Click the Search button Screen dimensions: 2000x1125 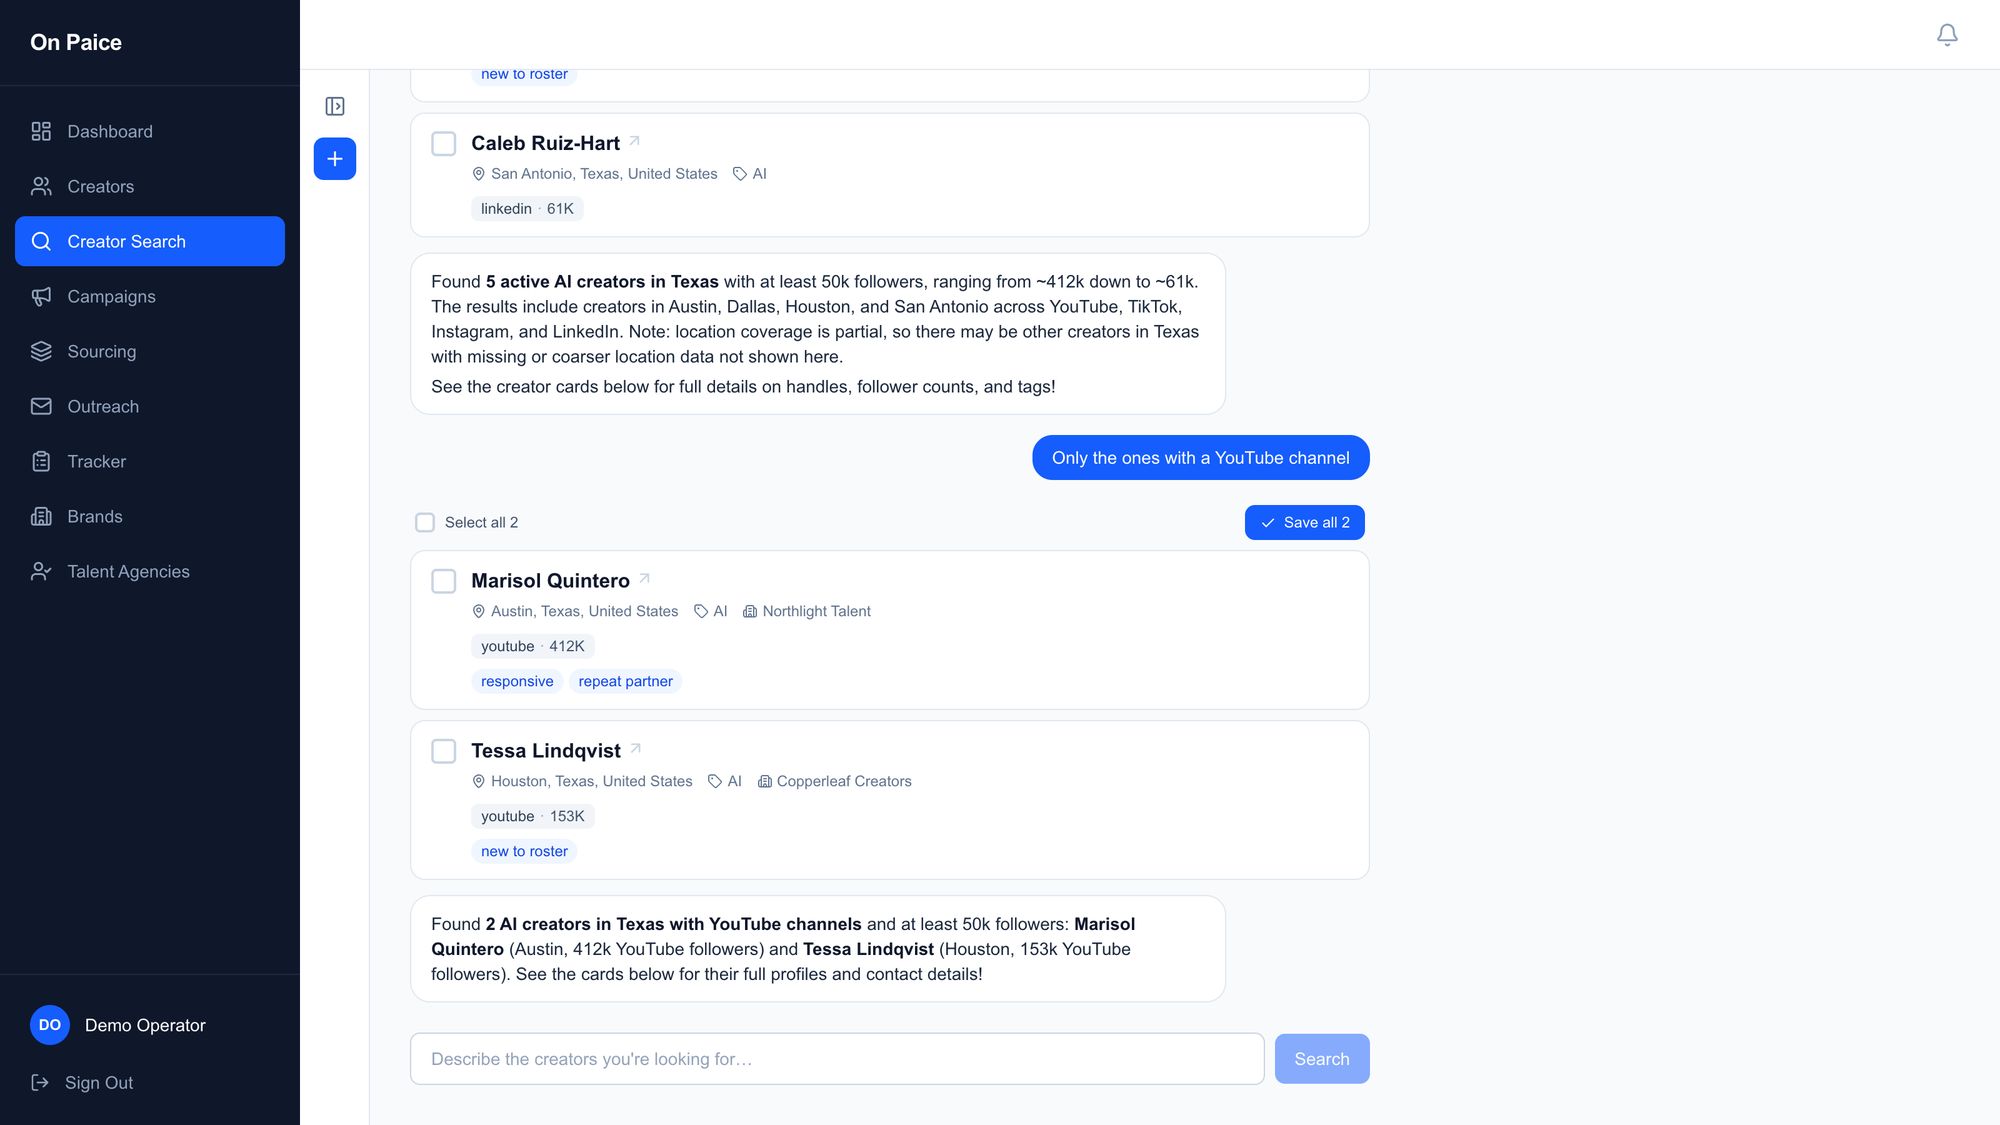click(1322, 1059)
